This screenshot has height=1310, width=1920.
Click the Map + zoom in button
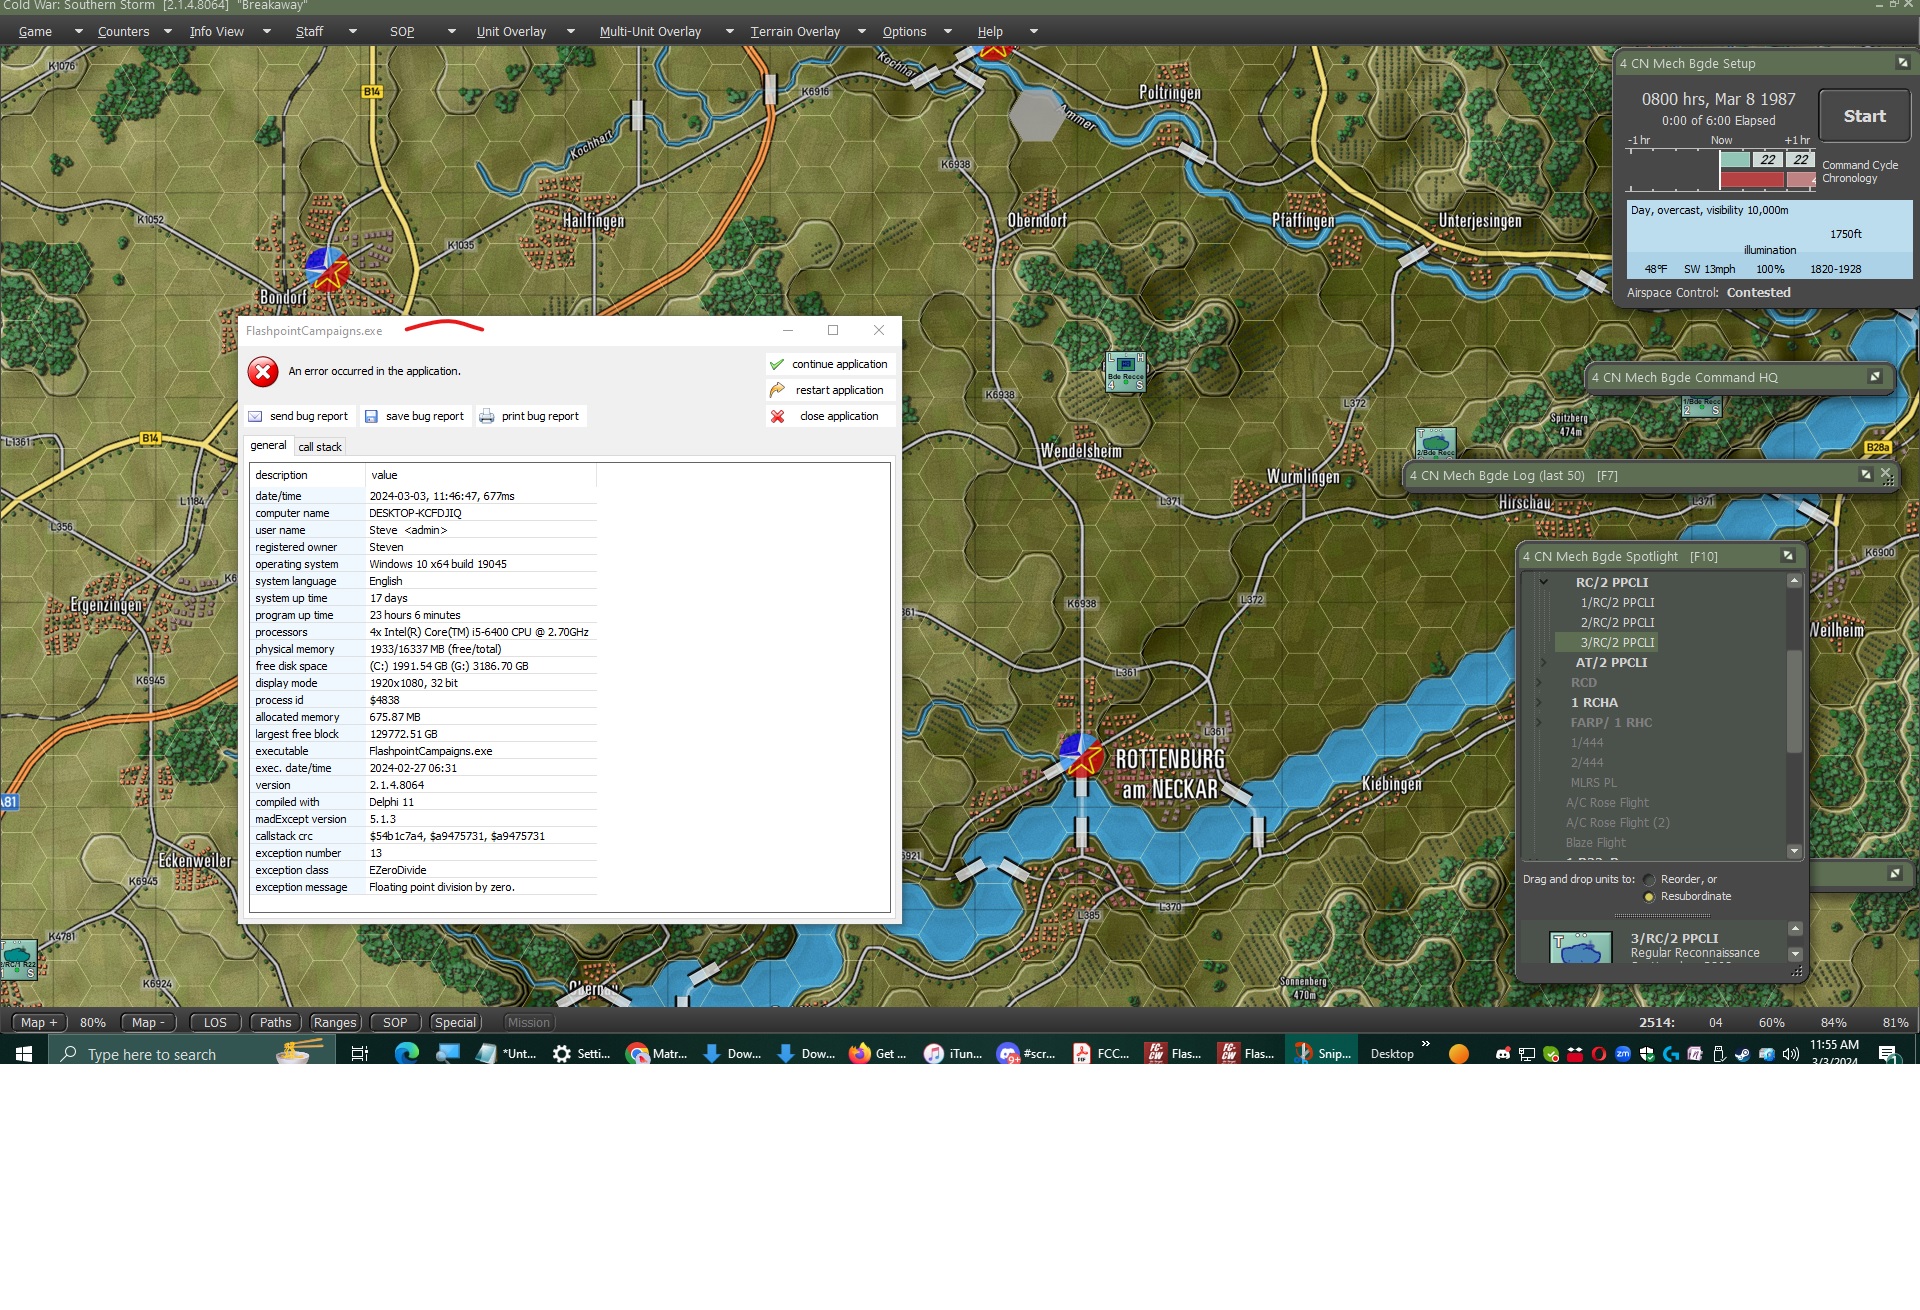pyautogui.click(x=39, y=1022)
